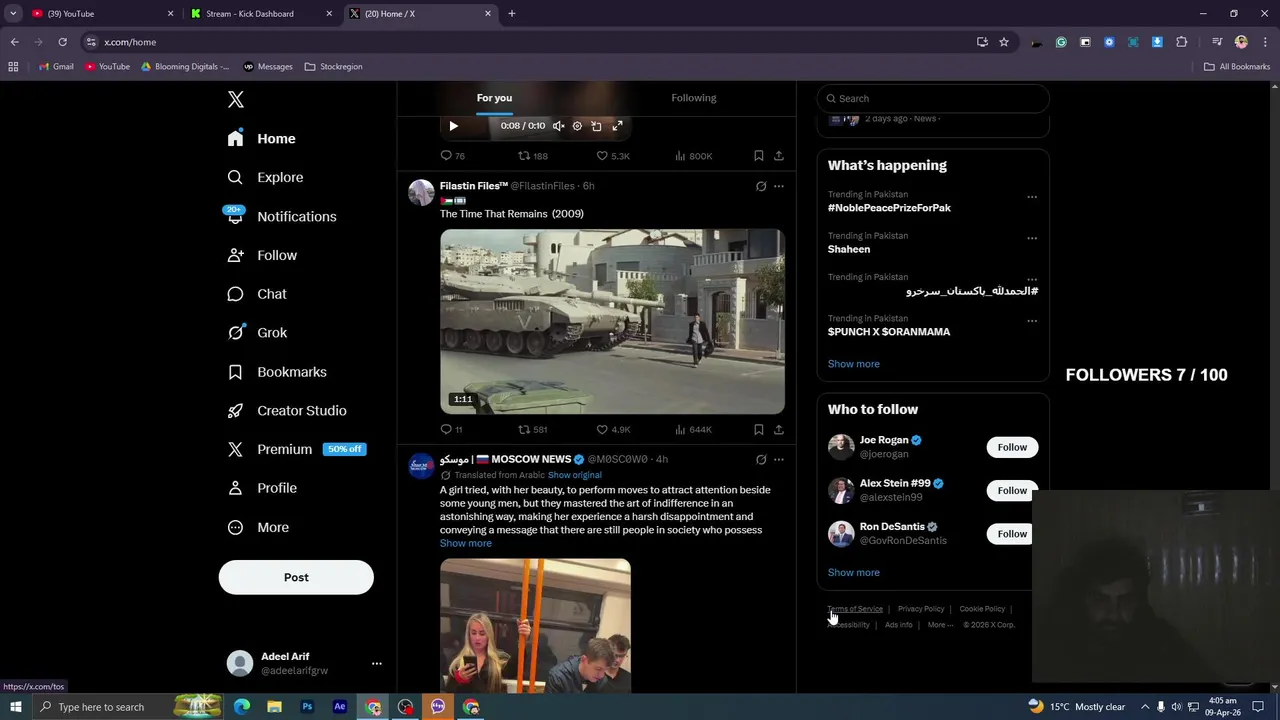Click Show original on translated post
This screenshot has height=720, width=1280.
575,475
